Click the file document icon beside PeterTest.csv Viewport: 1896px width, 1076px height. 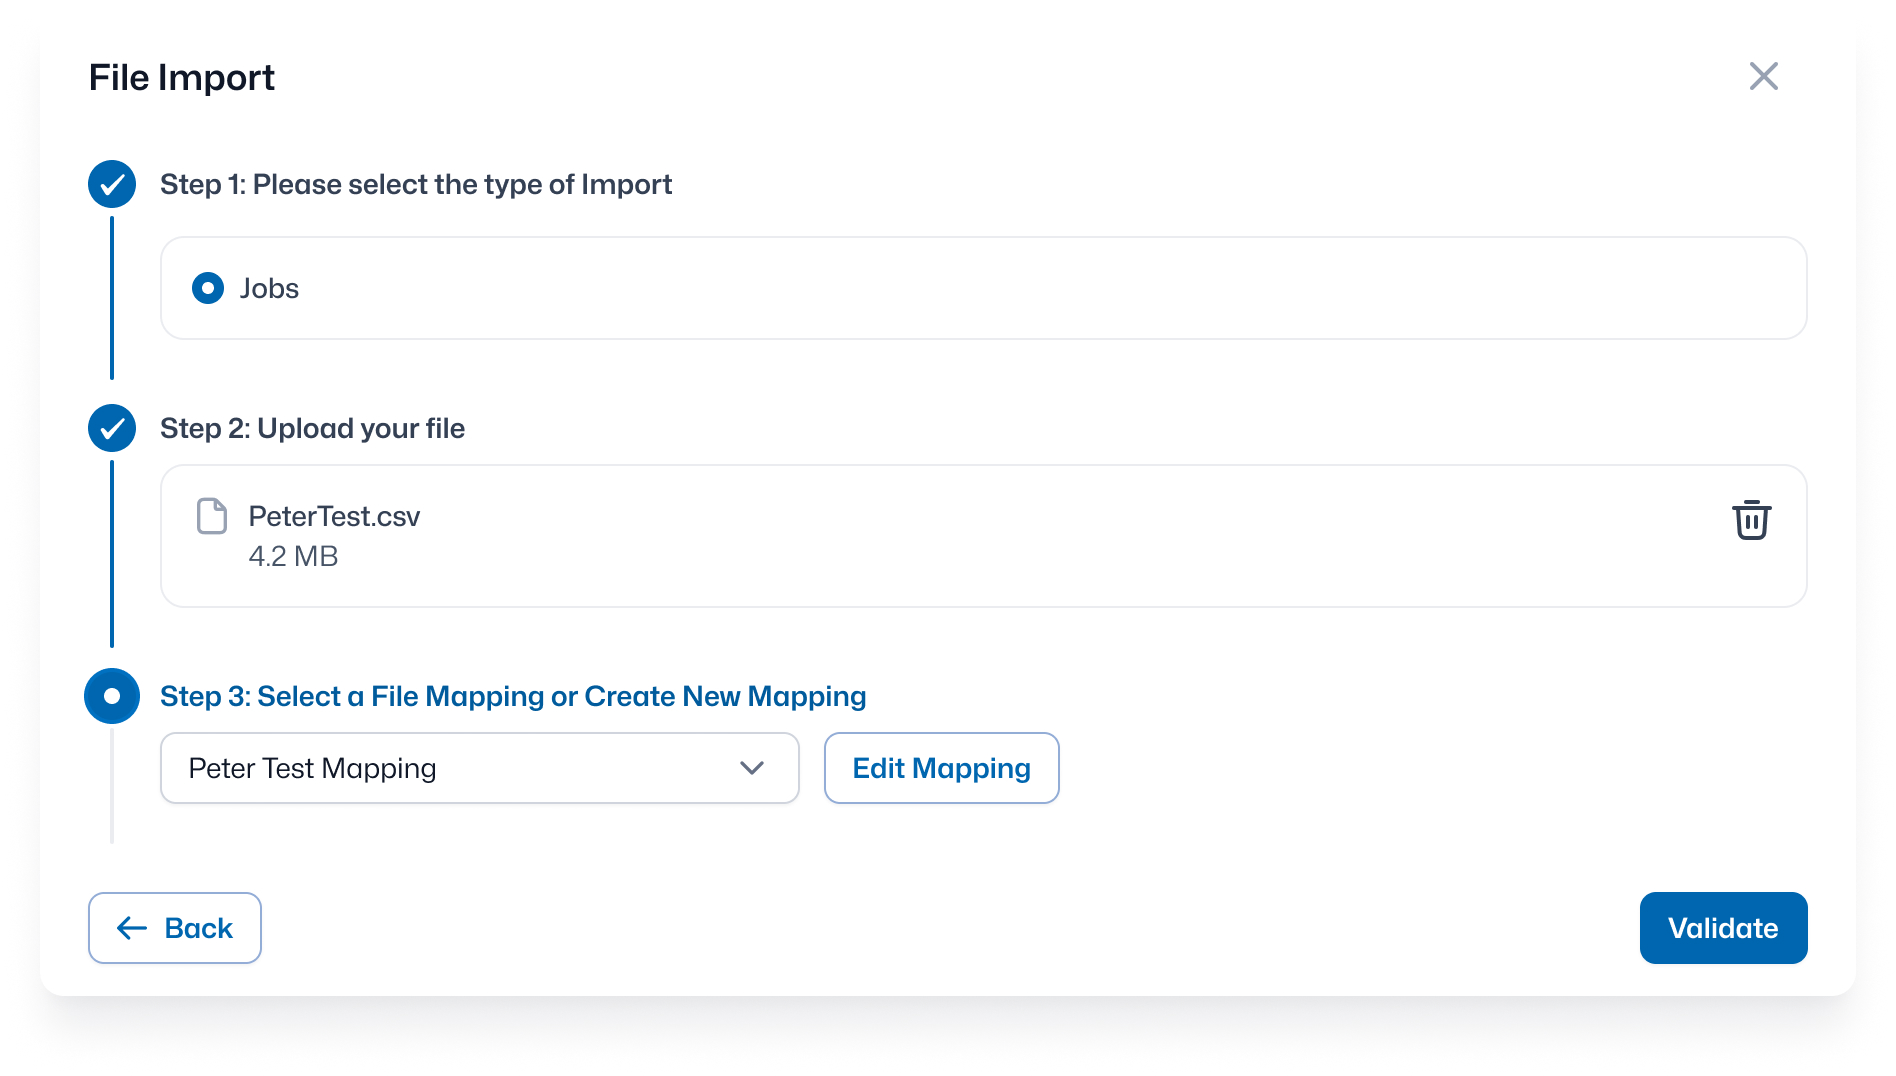[x=211, y=517]
